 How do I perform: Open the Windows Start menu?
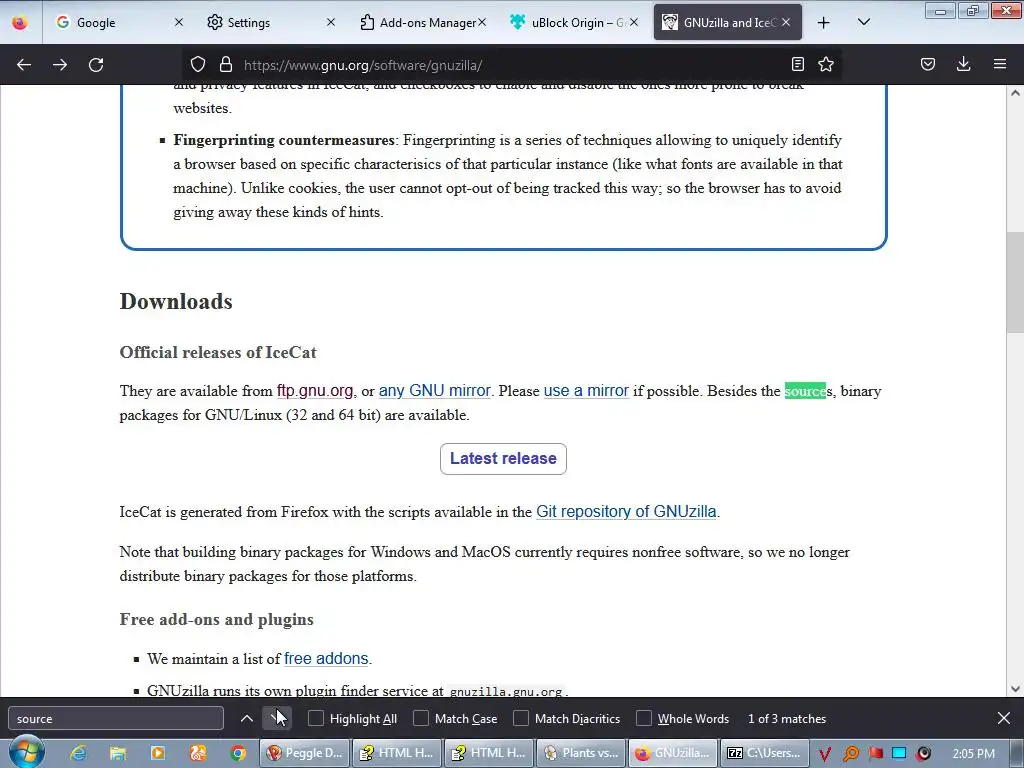click(27, 752)
